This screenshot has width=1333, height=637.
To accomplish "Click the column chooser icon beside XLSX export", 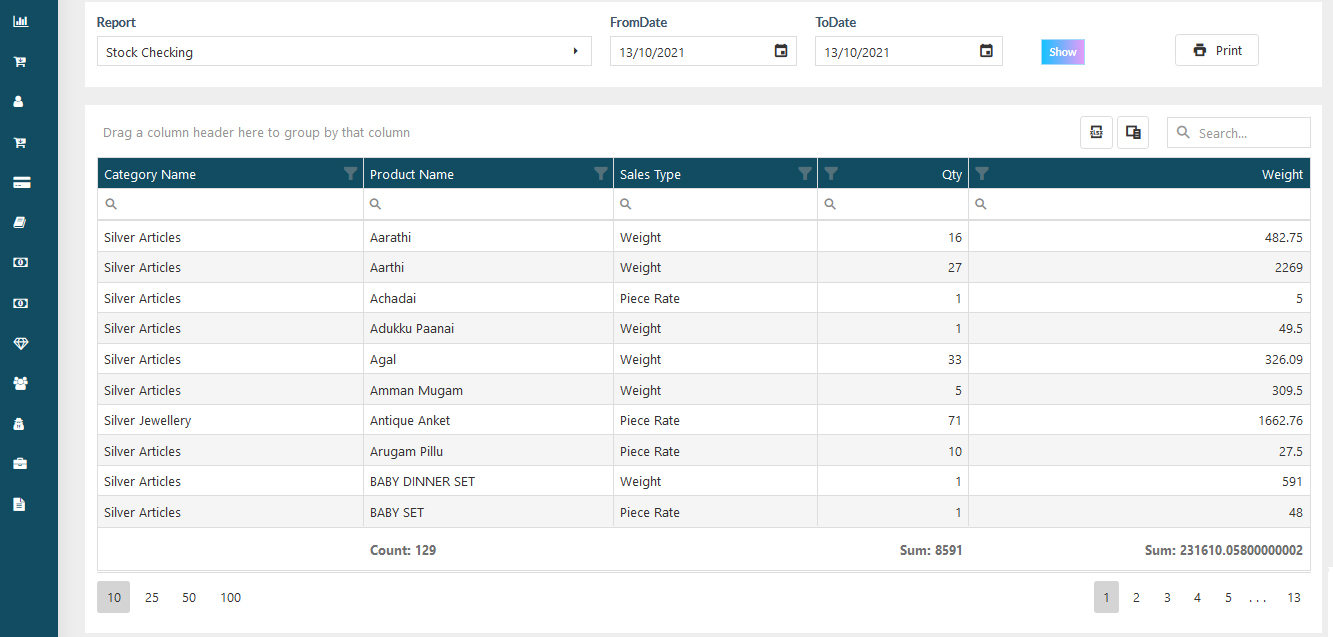I will pyautogui.click(x=1132, y=131).
